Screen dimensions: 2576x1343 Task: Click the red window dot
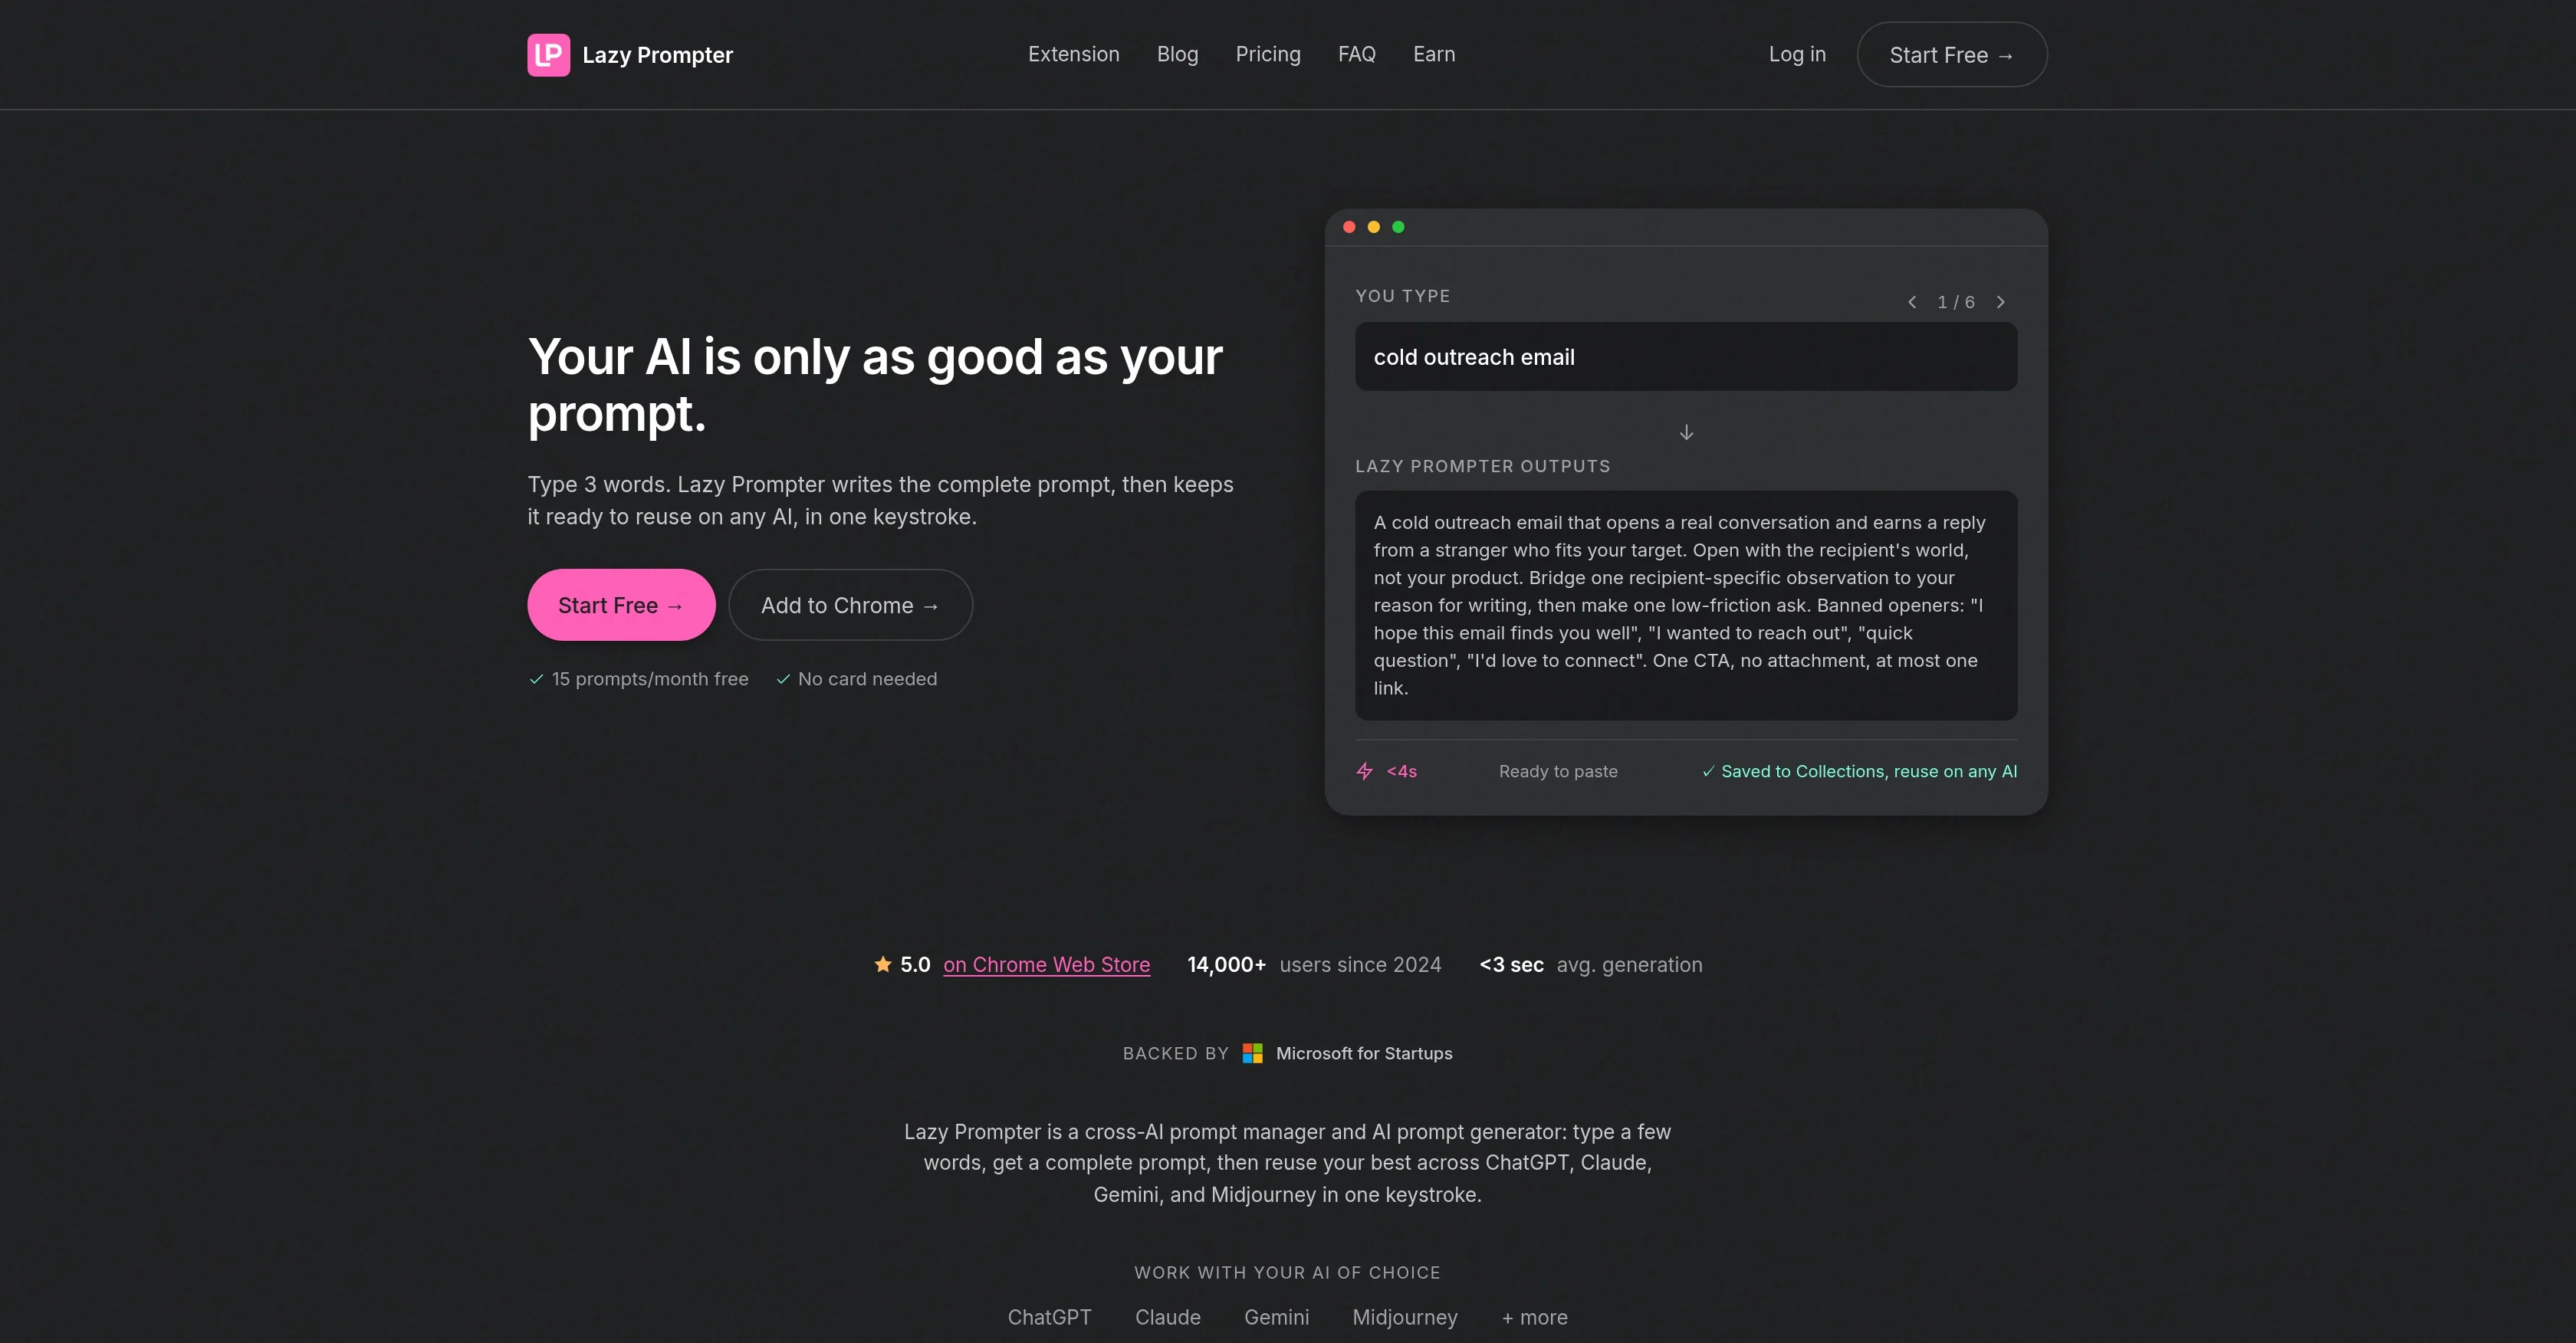click(x=1348, y=227)
